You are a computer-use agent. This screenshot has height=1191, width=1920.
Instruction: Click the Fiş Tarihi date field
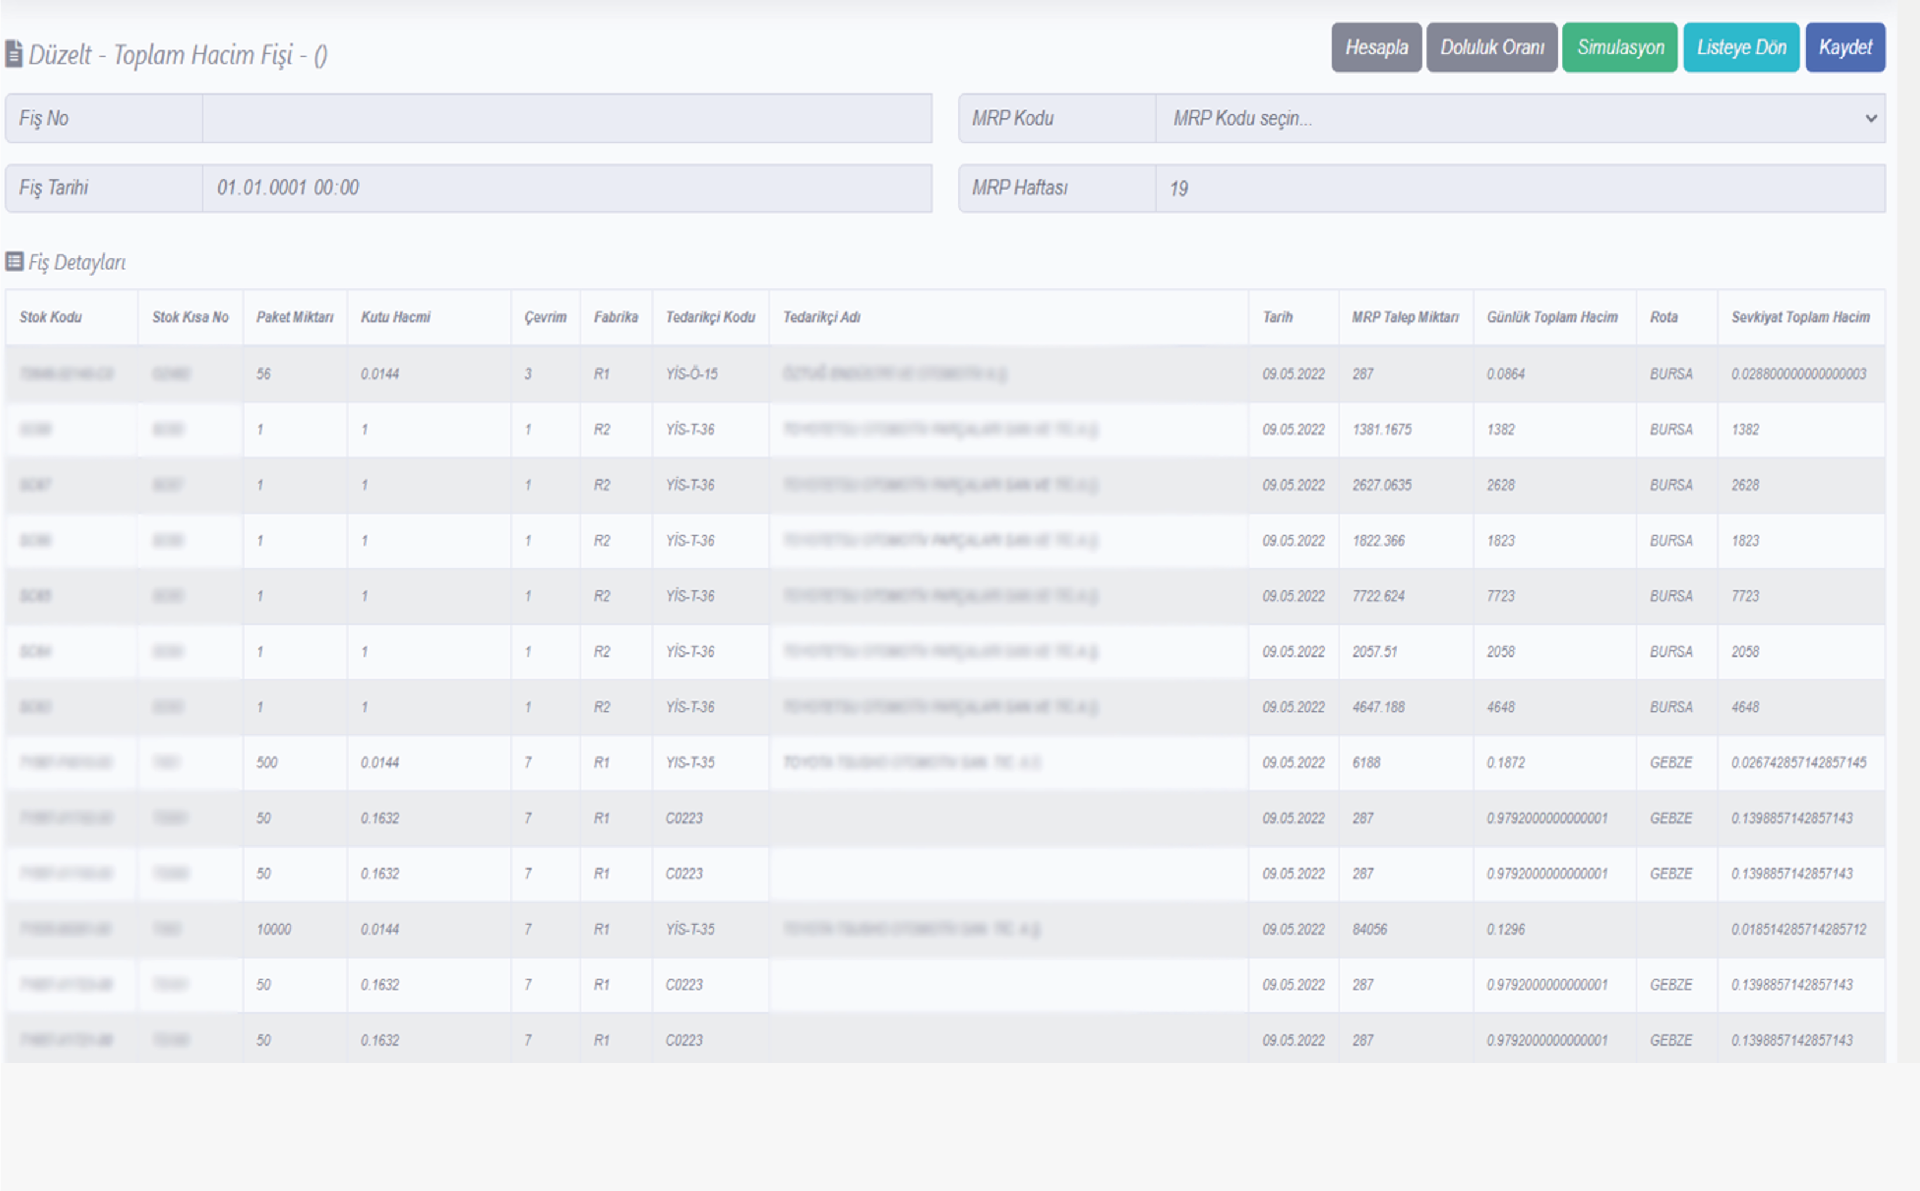pos(566,188)
